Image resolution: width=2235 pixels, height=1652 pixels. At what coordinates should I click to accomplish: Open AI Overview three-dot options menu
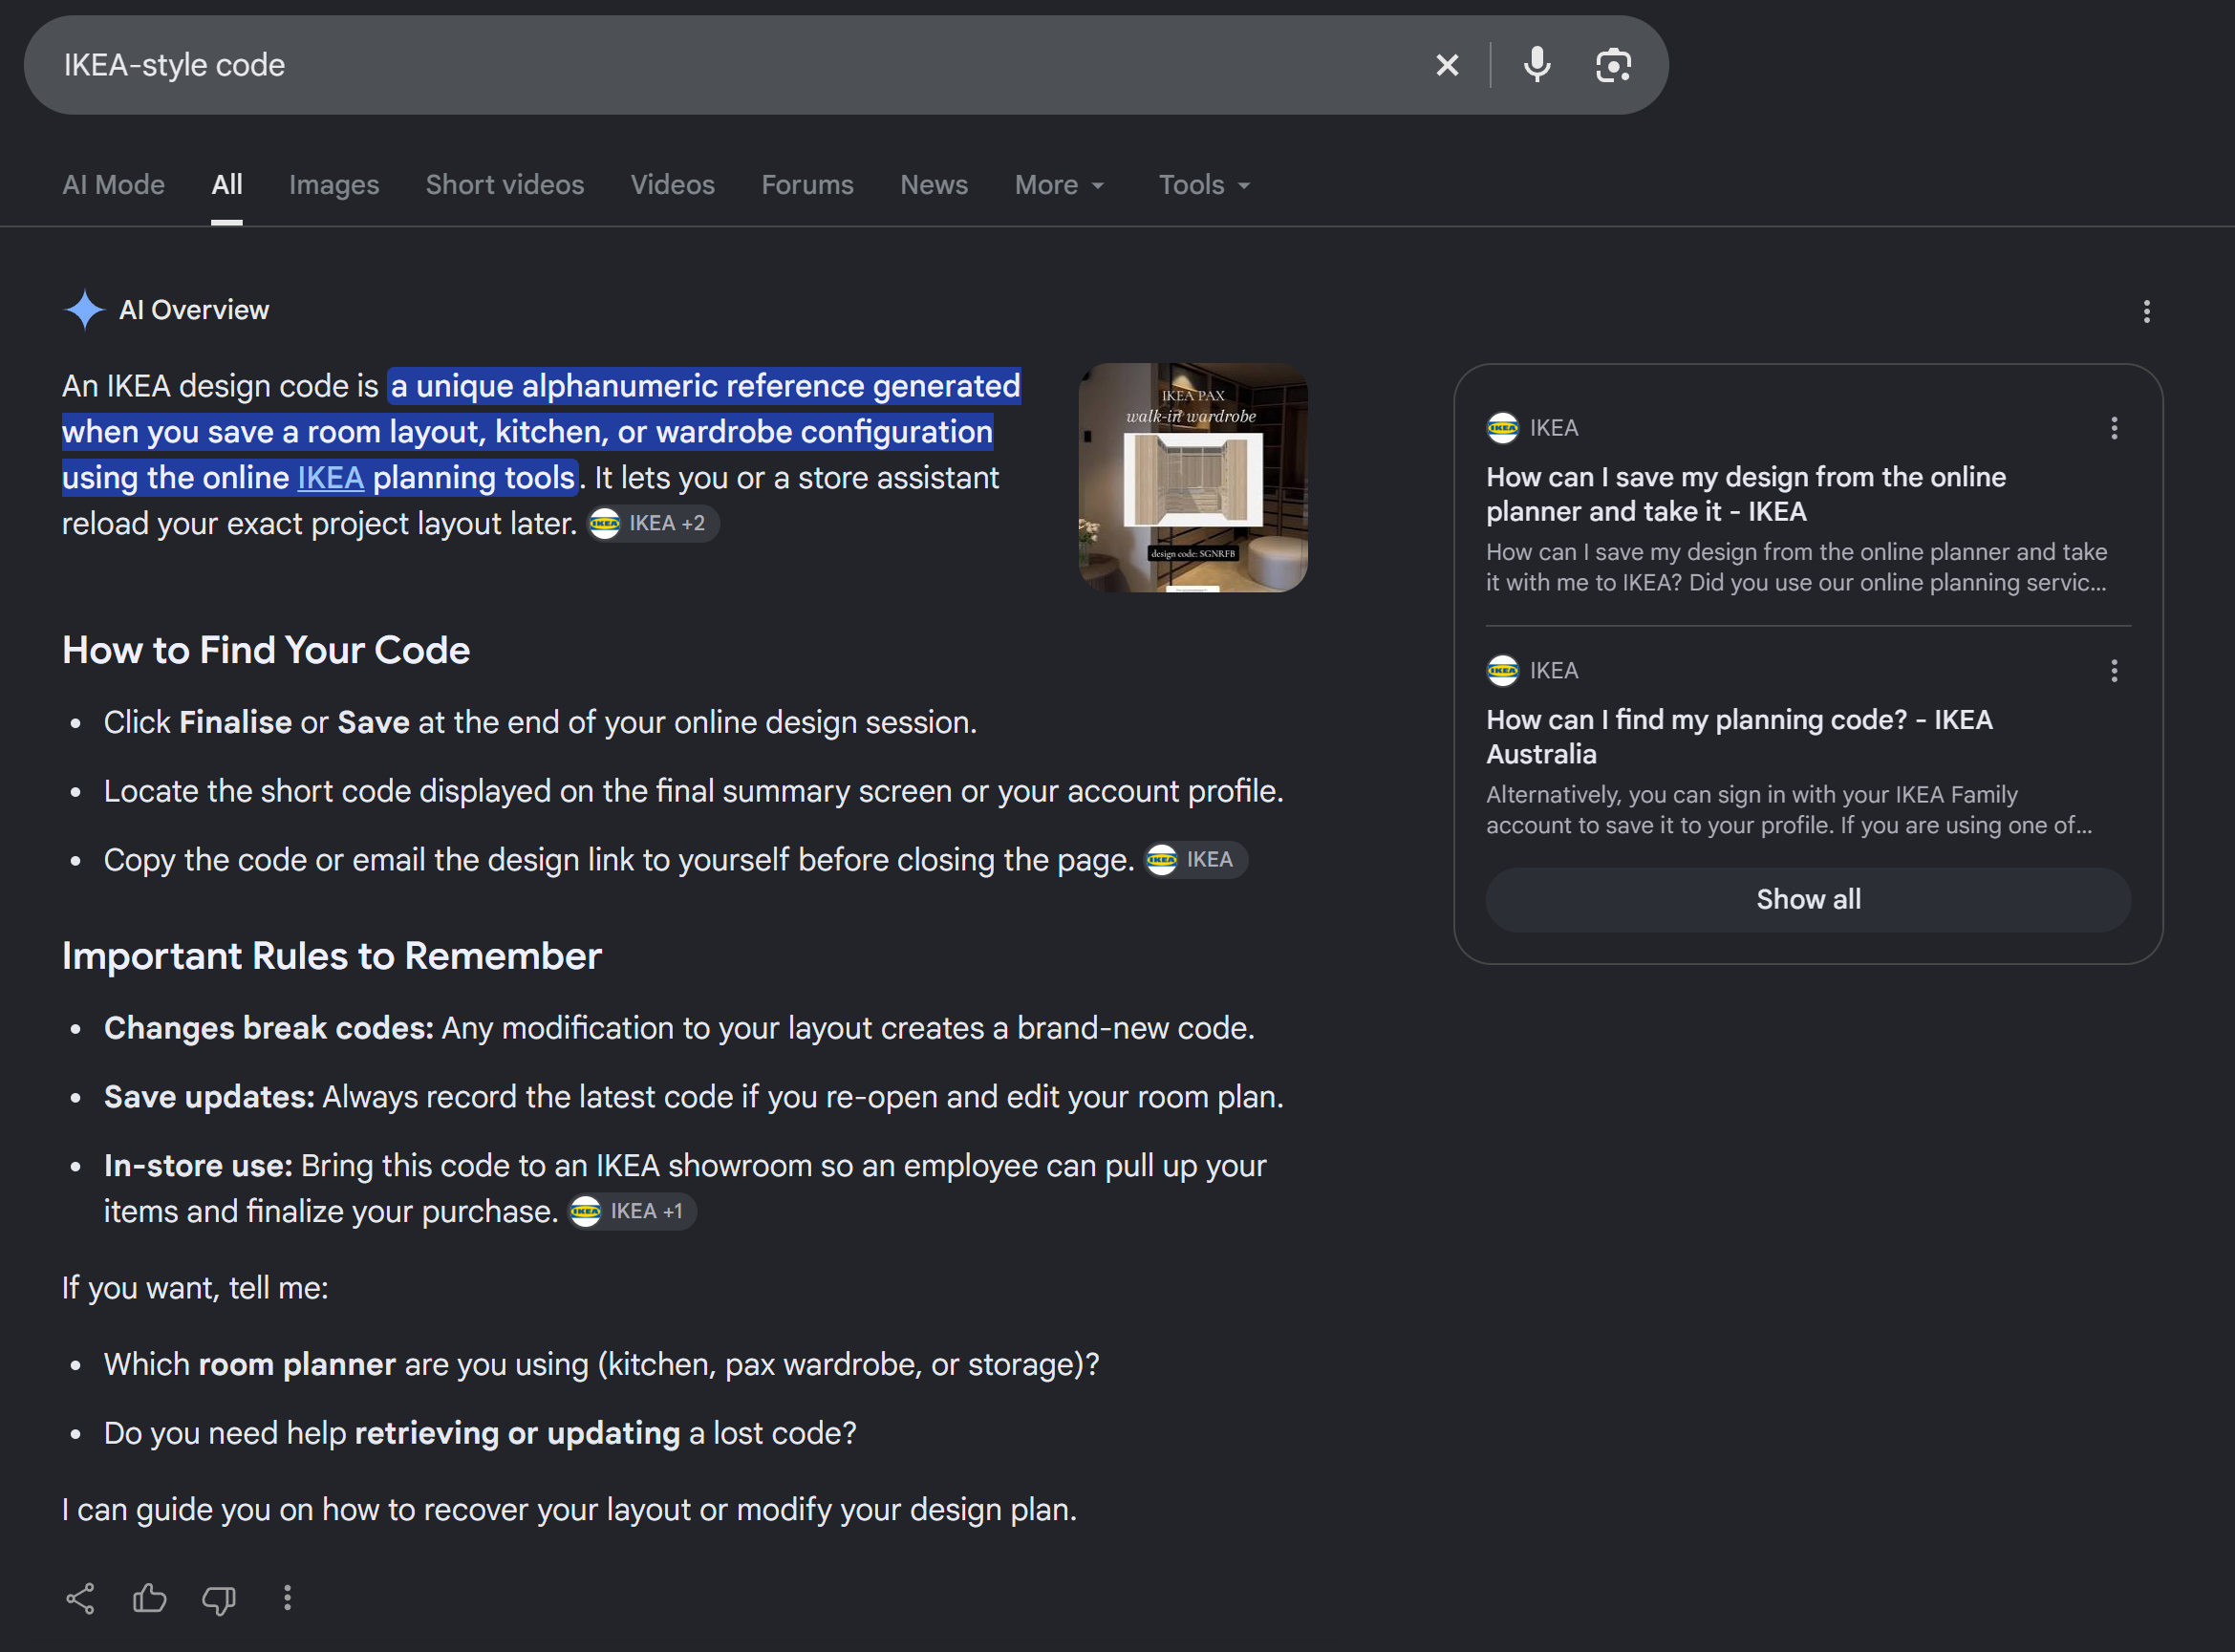coord(2146,312)
